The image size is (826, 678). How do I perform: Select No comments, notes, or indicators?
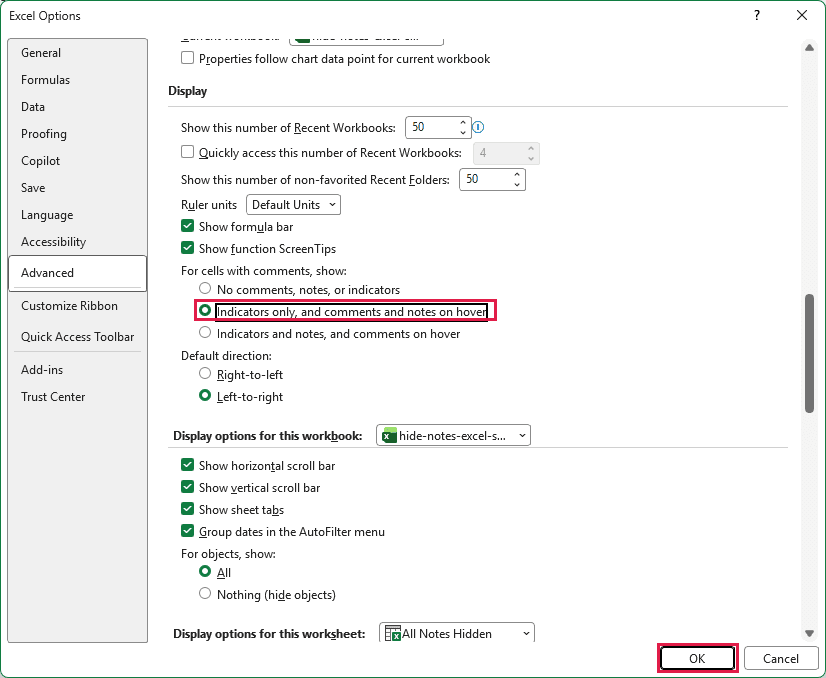205,289
